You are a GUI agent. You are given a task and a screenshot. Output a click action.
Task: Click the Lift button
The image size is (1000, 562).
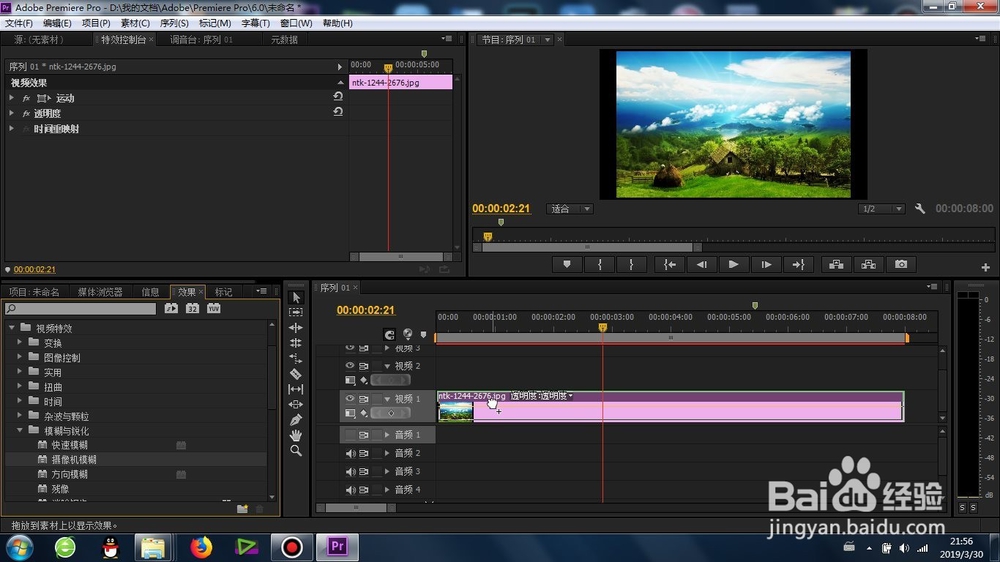click(836, 265)
